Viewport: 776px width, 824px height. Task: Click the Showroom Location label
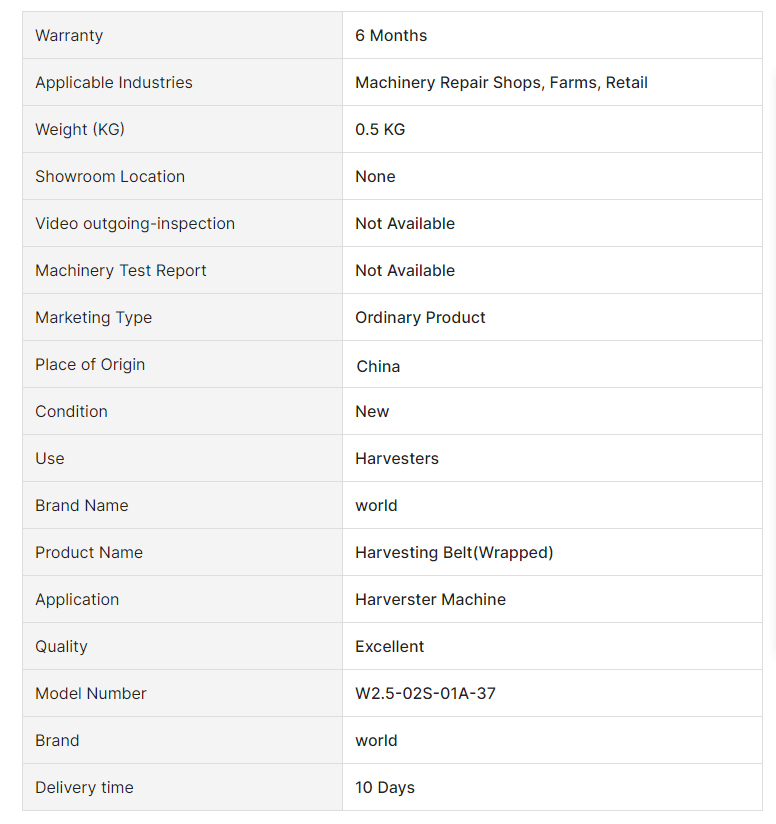(x=110, y=176)
